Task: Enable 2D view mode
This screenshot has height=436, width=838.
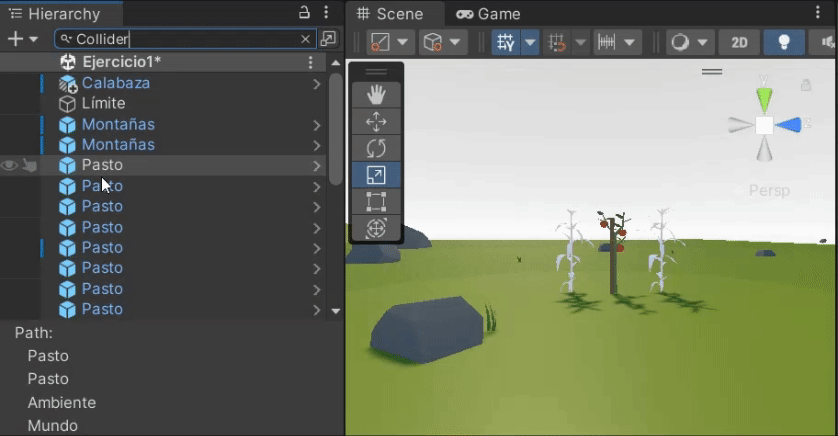Action: 739,42
